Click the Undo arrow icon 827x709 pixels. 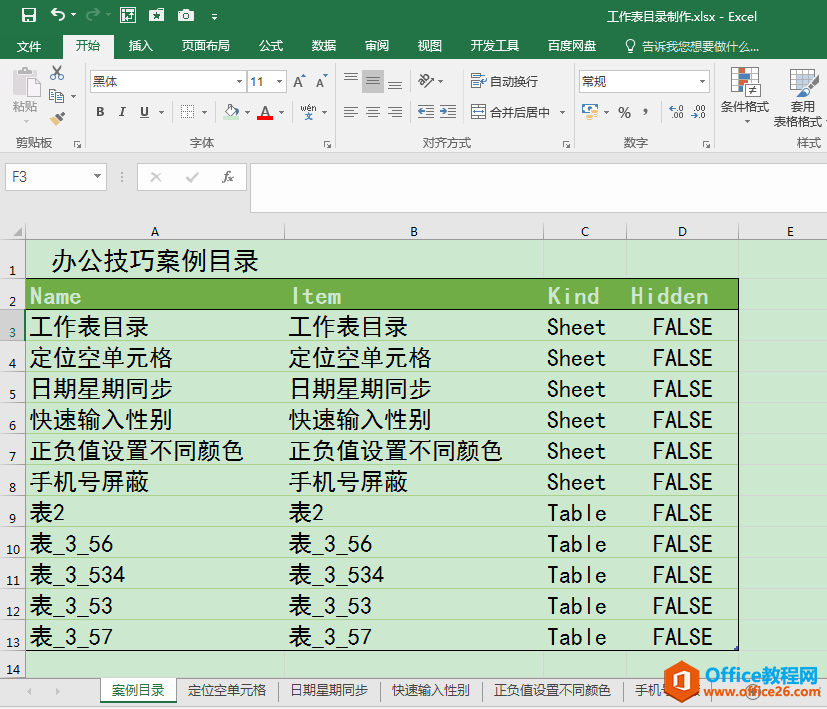57,15
